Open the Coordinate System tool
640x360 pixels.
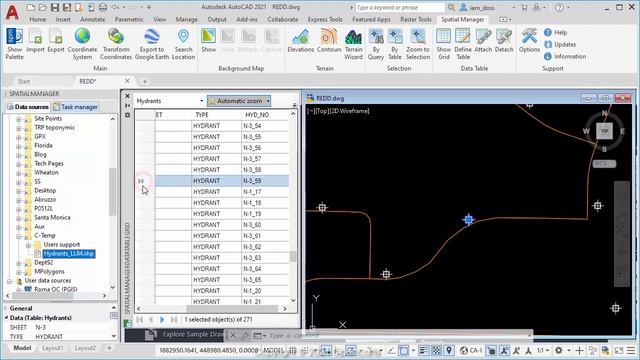point(82,44)
